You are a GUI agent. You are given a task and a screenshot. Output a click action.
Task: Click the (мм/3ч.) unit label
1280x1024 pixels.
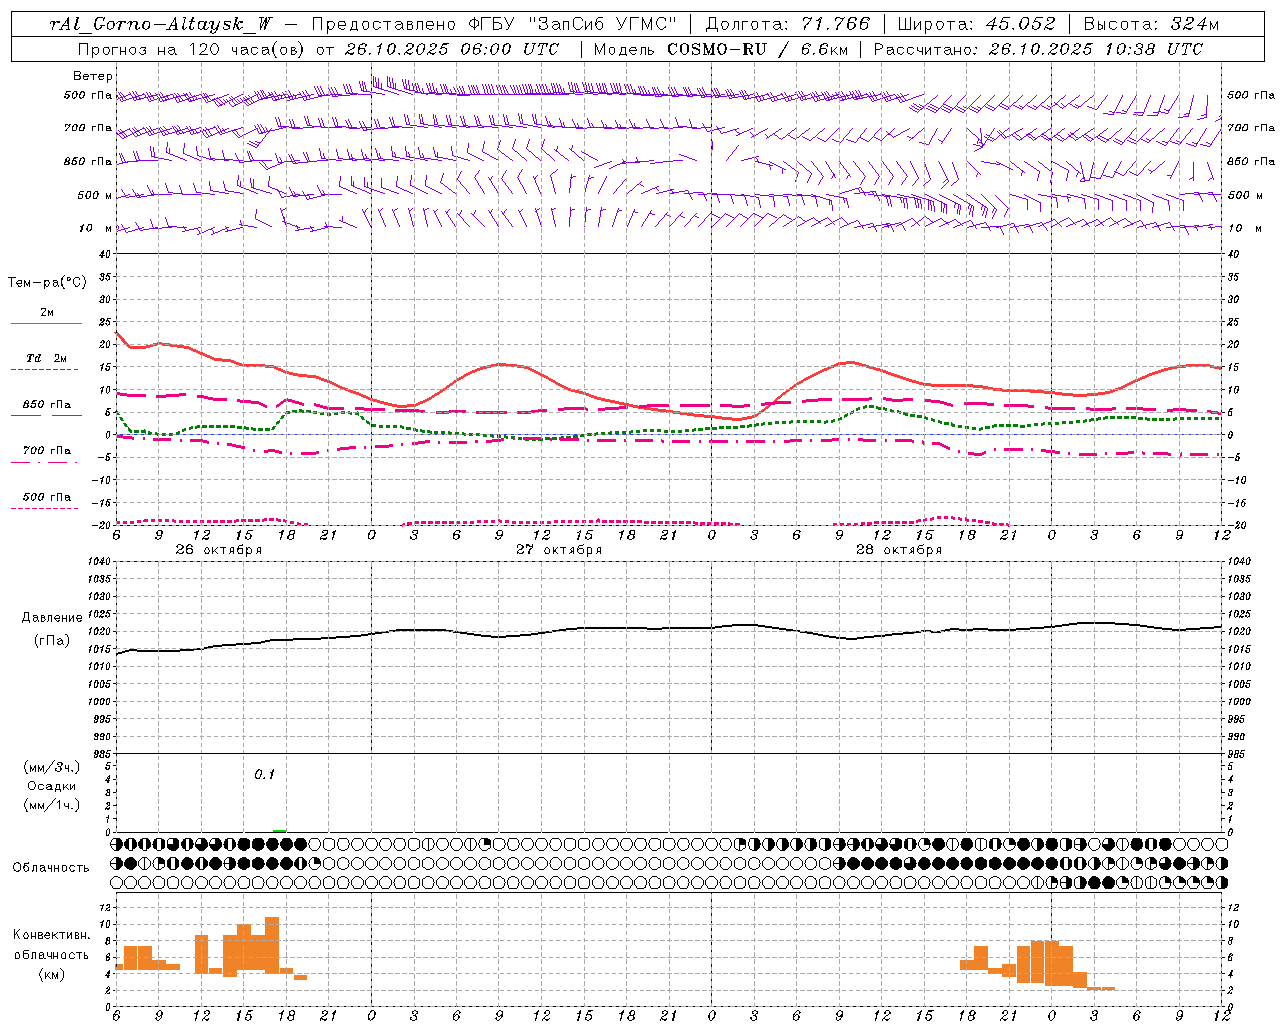pos(51,767)
